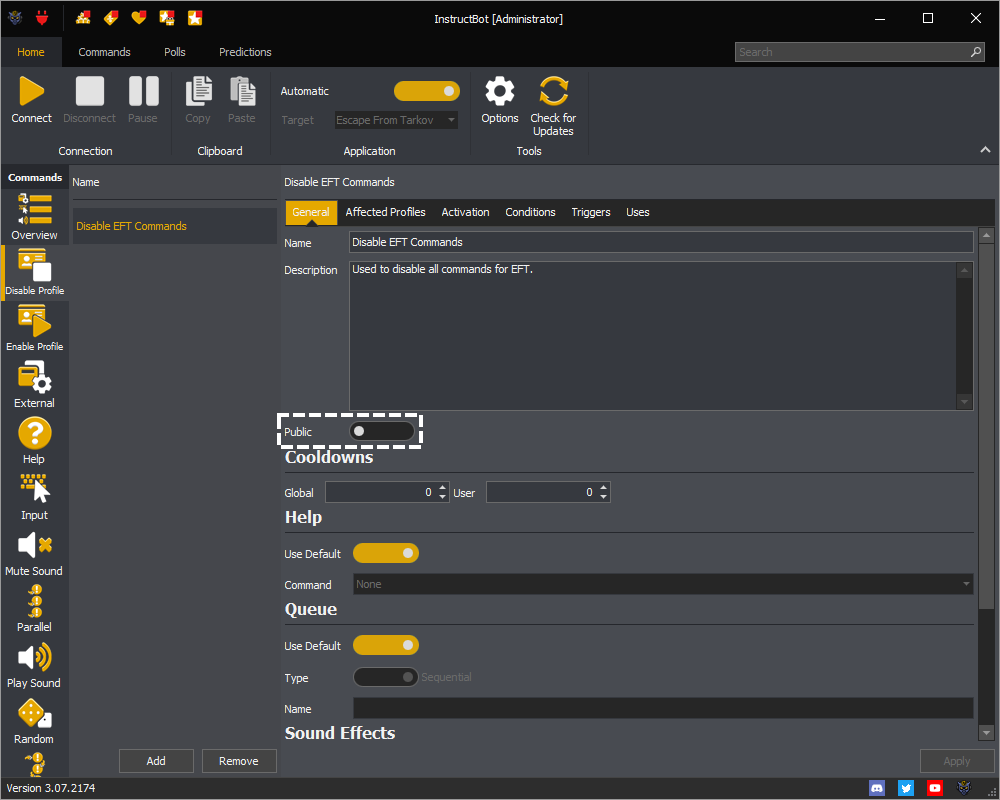
Task: Click the settings panel vertical scrollbar down arrow
Action: (x=987, y=733)
